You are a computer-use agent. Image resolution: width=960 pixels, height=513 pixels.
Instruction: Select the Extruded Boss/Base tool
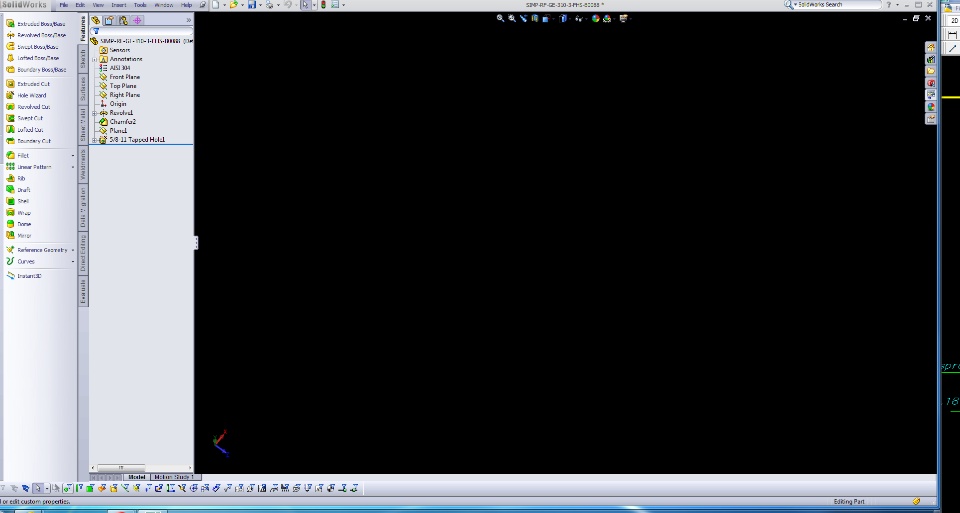tap(36, 24)
